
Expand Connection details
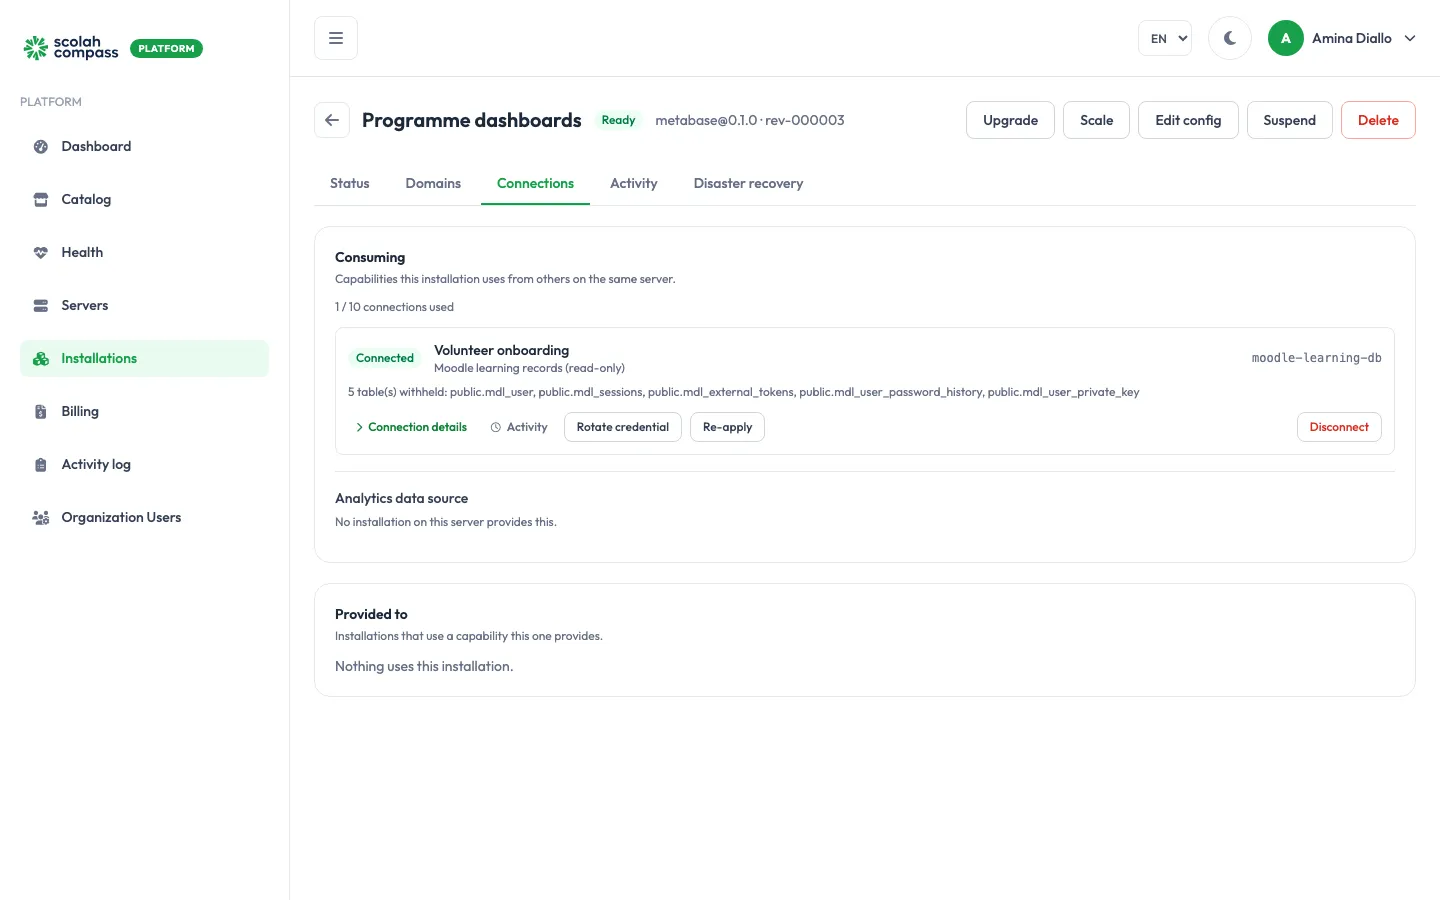411,427
